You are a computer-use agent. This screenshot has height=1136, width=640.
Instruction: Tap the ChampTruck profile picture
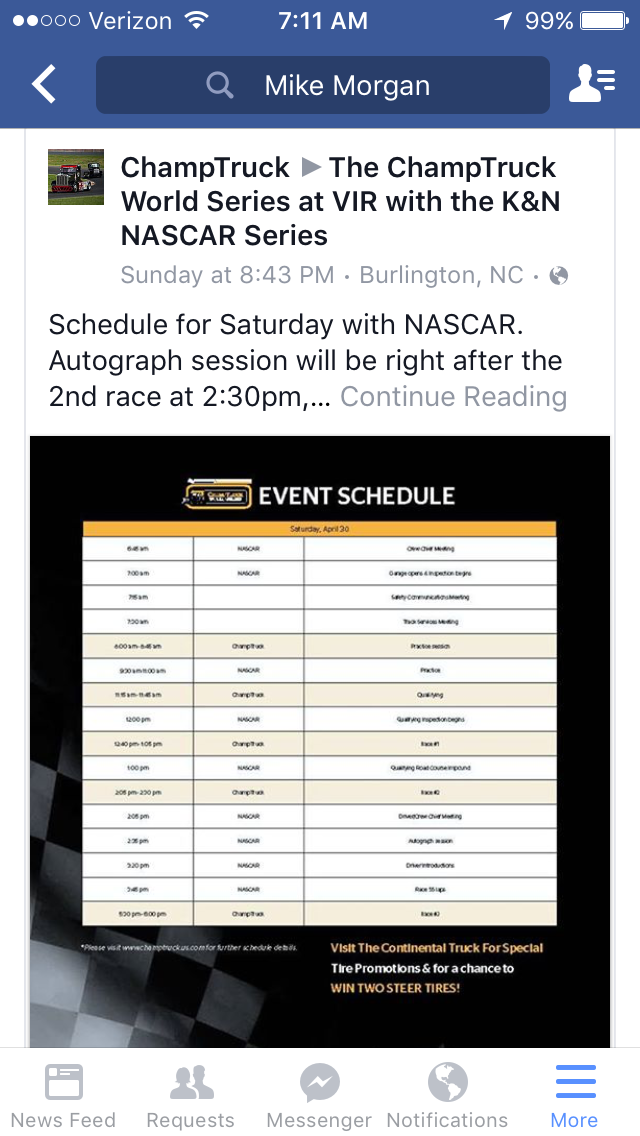[x=76, y=177]
